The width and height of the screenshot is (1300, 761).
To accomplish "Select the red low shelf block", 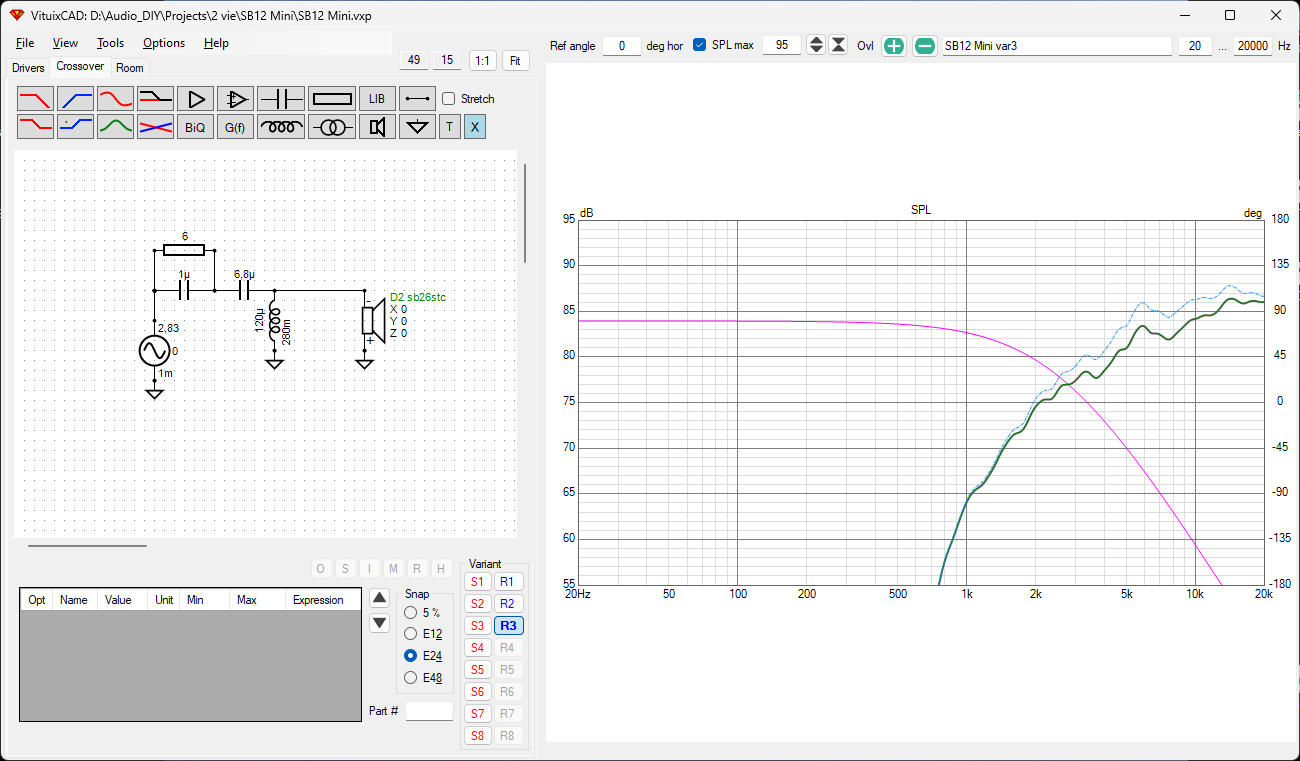I will click(36, 127).
